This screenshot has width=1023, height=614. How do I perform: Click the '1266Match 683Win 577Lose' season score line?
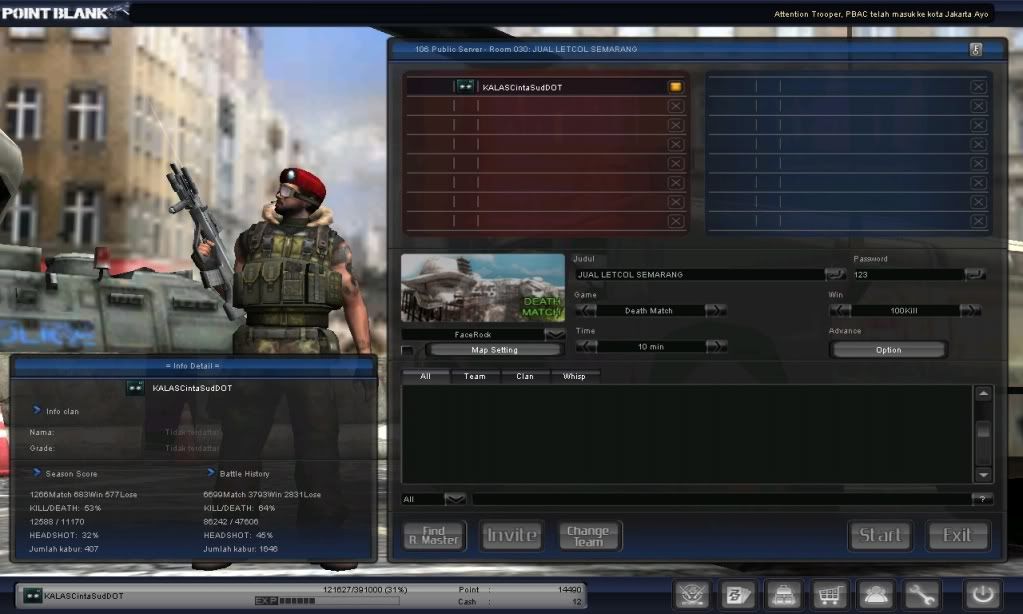click(x=84, y=495)
